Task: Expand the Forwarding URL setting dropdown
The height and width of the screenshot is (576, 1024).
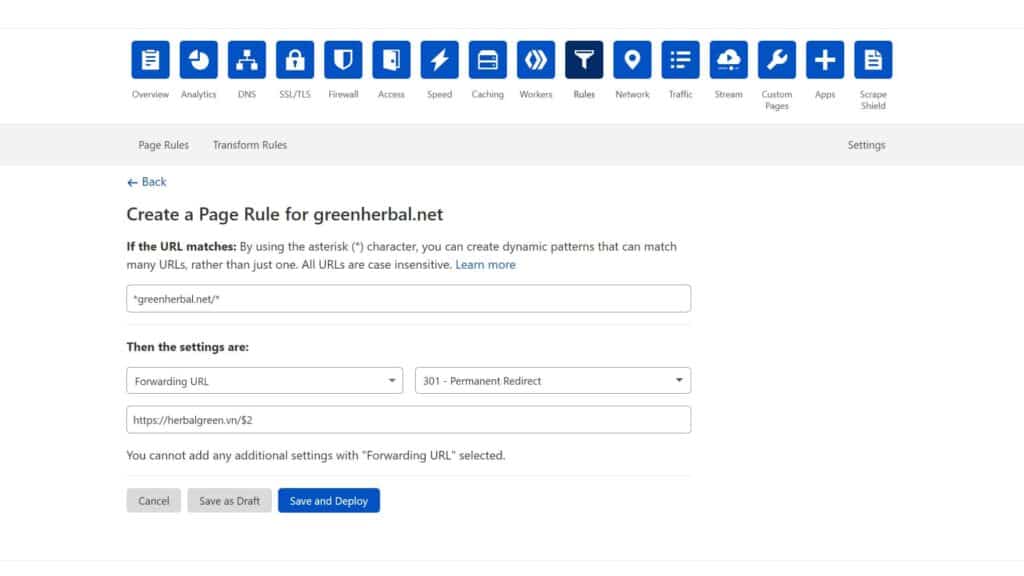Action: [264, 381]
